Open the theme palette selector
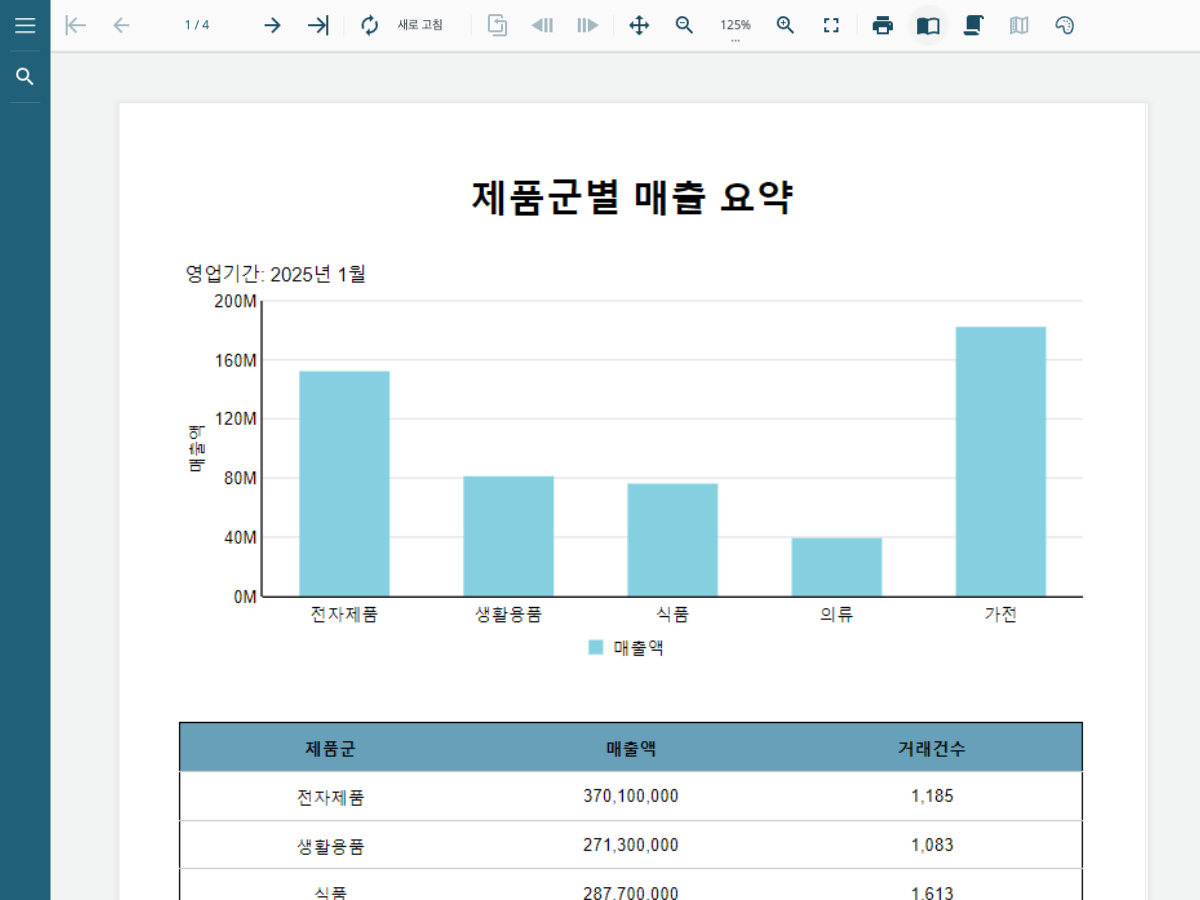 (1065, 25)
